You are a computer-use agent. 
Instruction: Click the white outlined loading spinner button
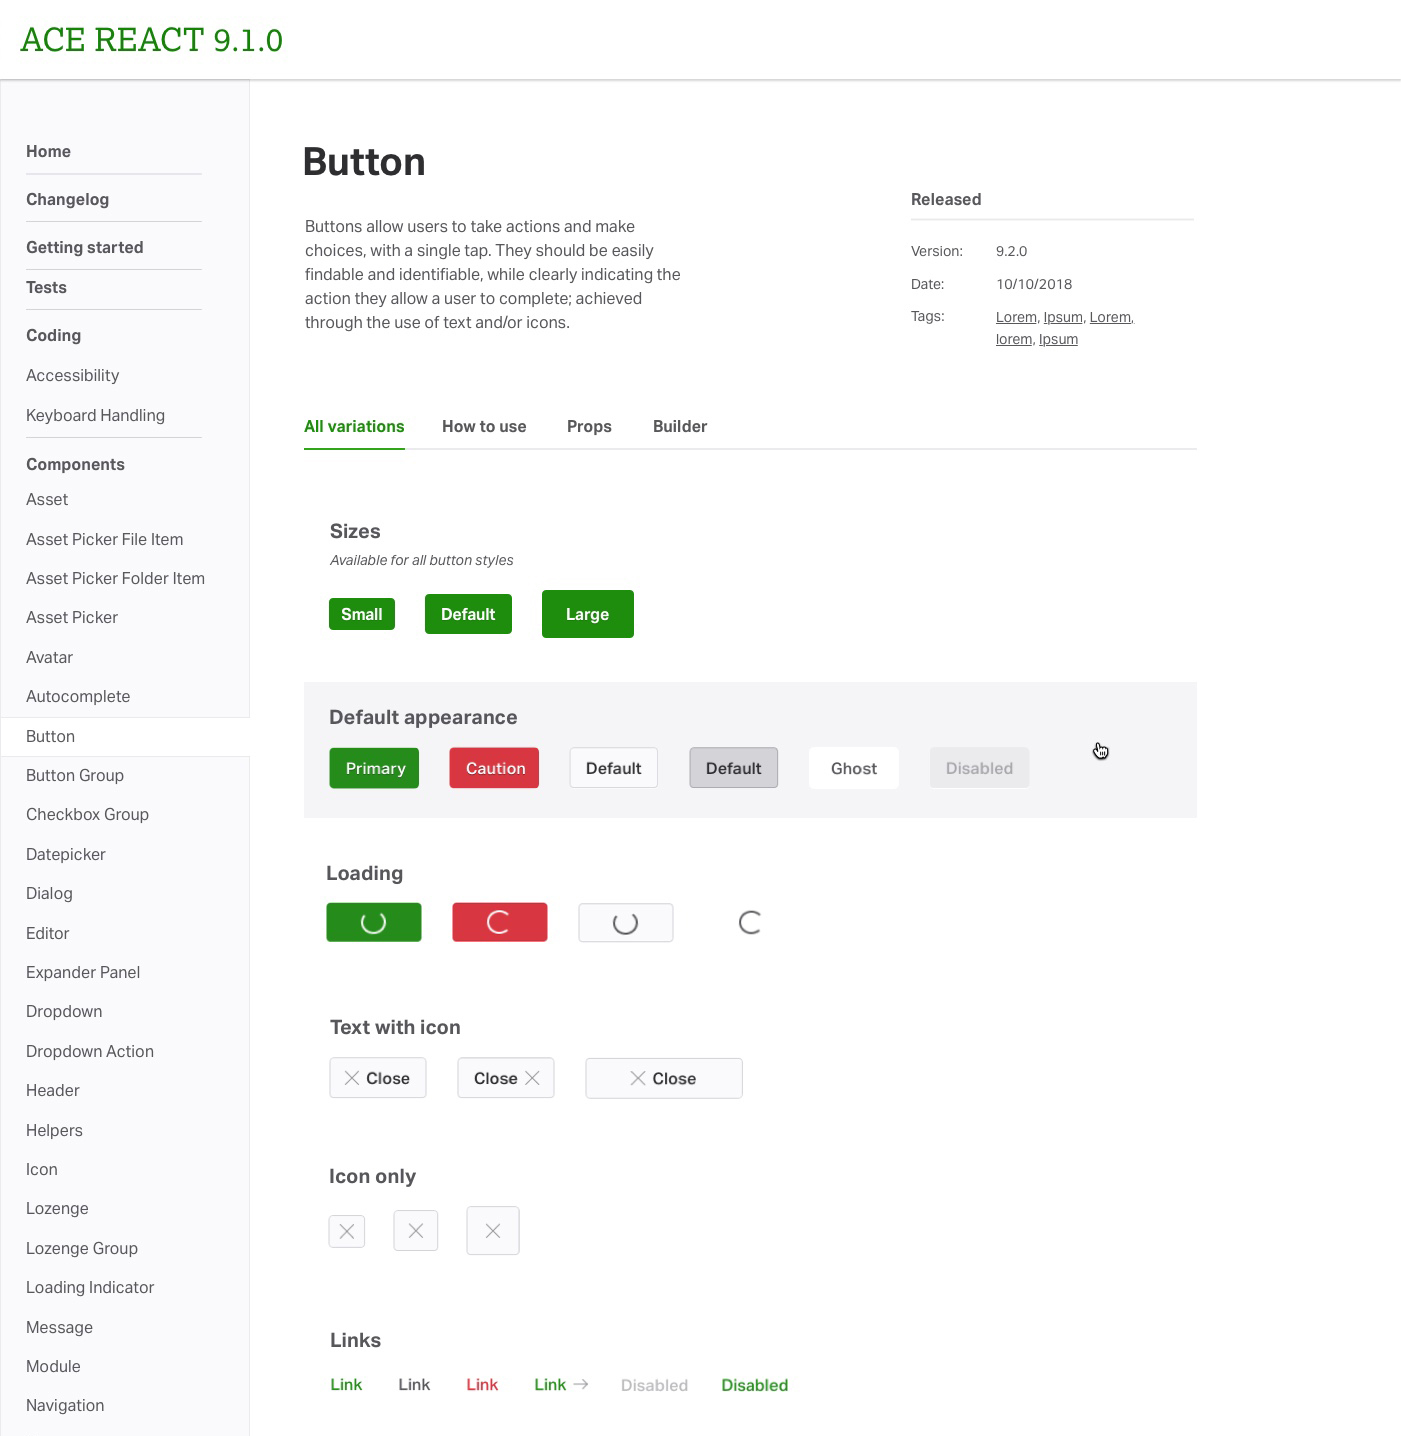(626, 922)
